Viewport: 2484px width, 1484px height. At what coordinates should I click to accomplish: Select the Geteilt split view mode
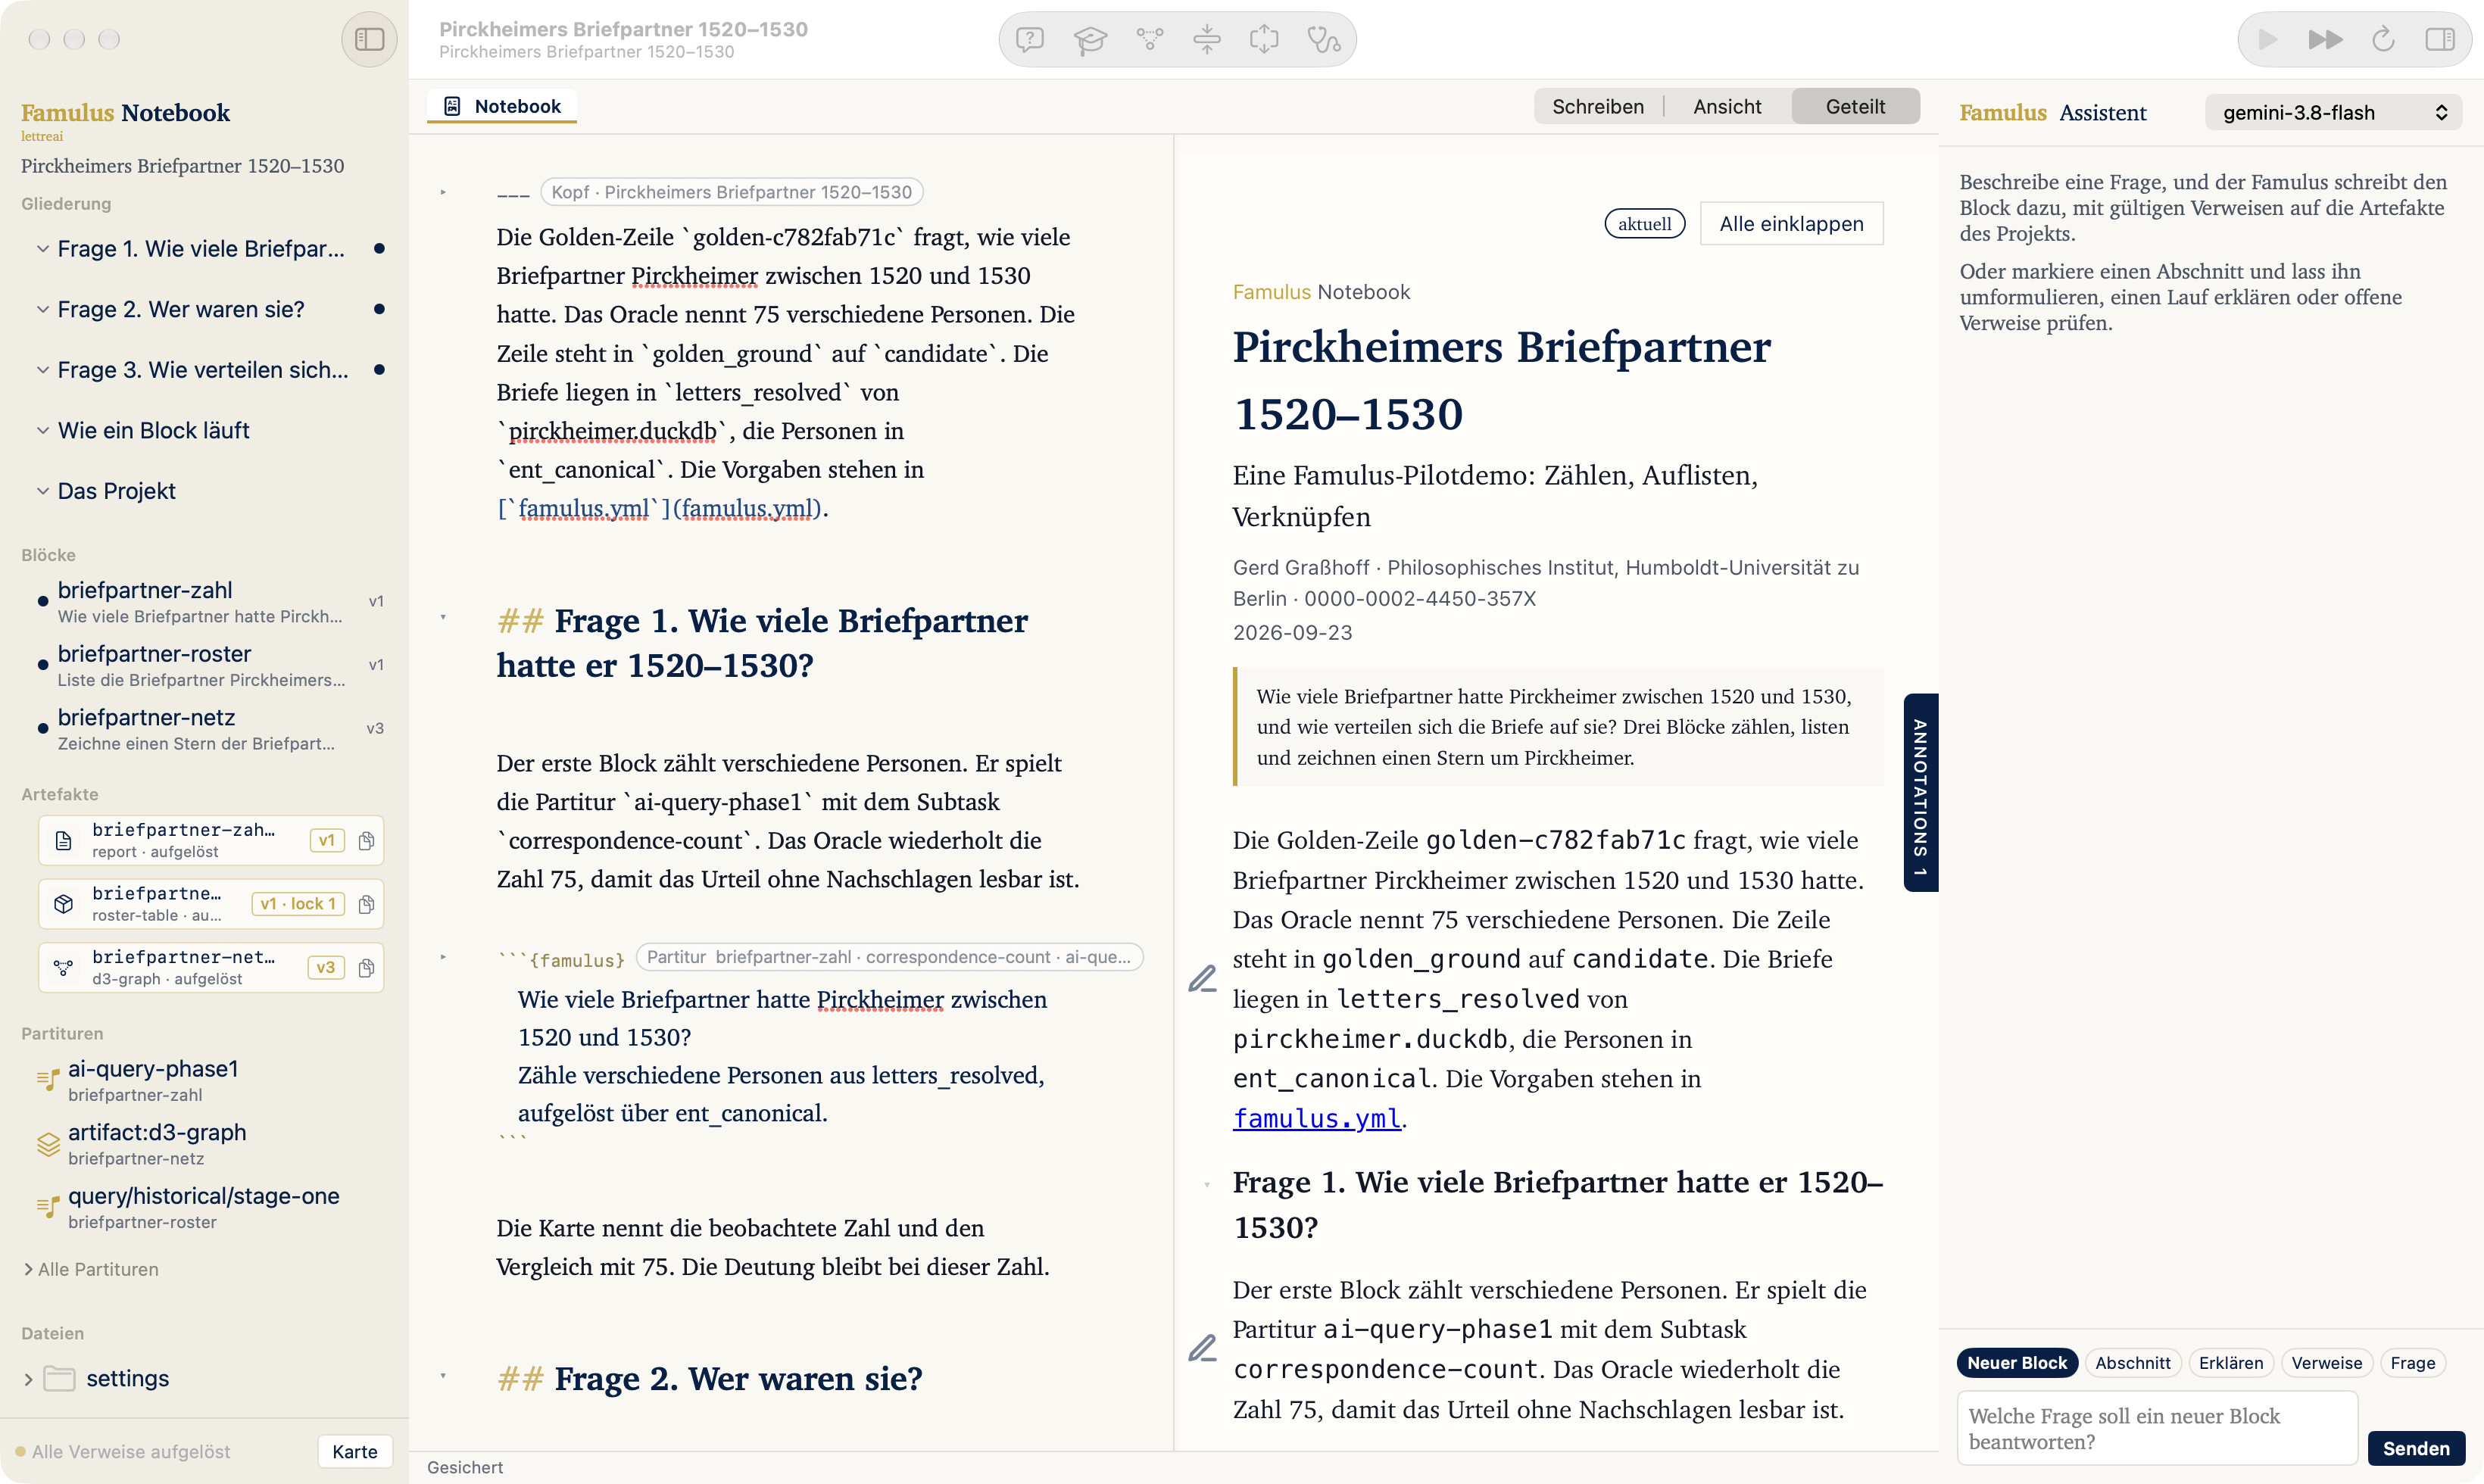[1855, 106]
